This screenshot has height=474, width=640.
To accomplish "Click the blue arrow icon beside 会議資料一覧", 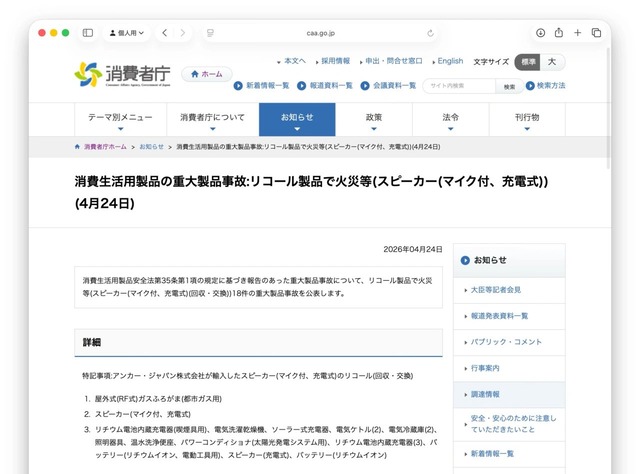I will pyautogui.click(x=365, y=86).
